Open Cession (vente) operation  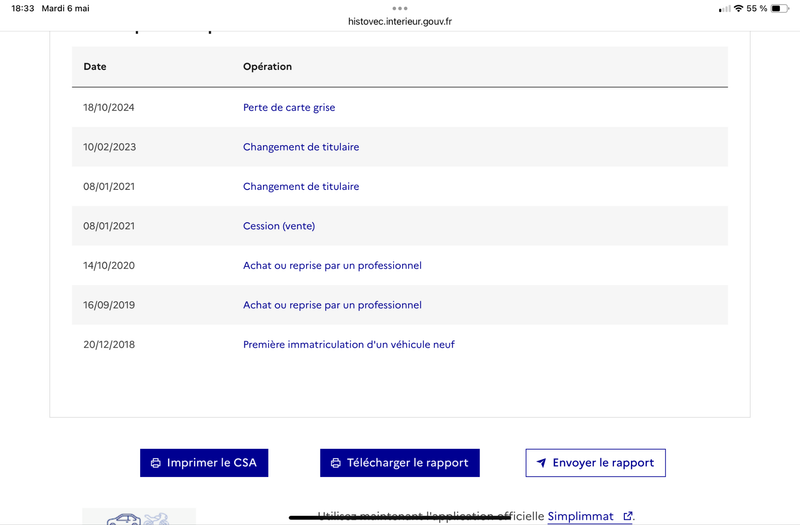[279, 226]
